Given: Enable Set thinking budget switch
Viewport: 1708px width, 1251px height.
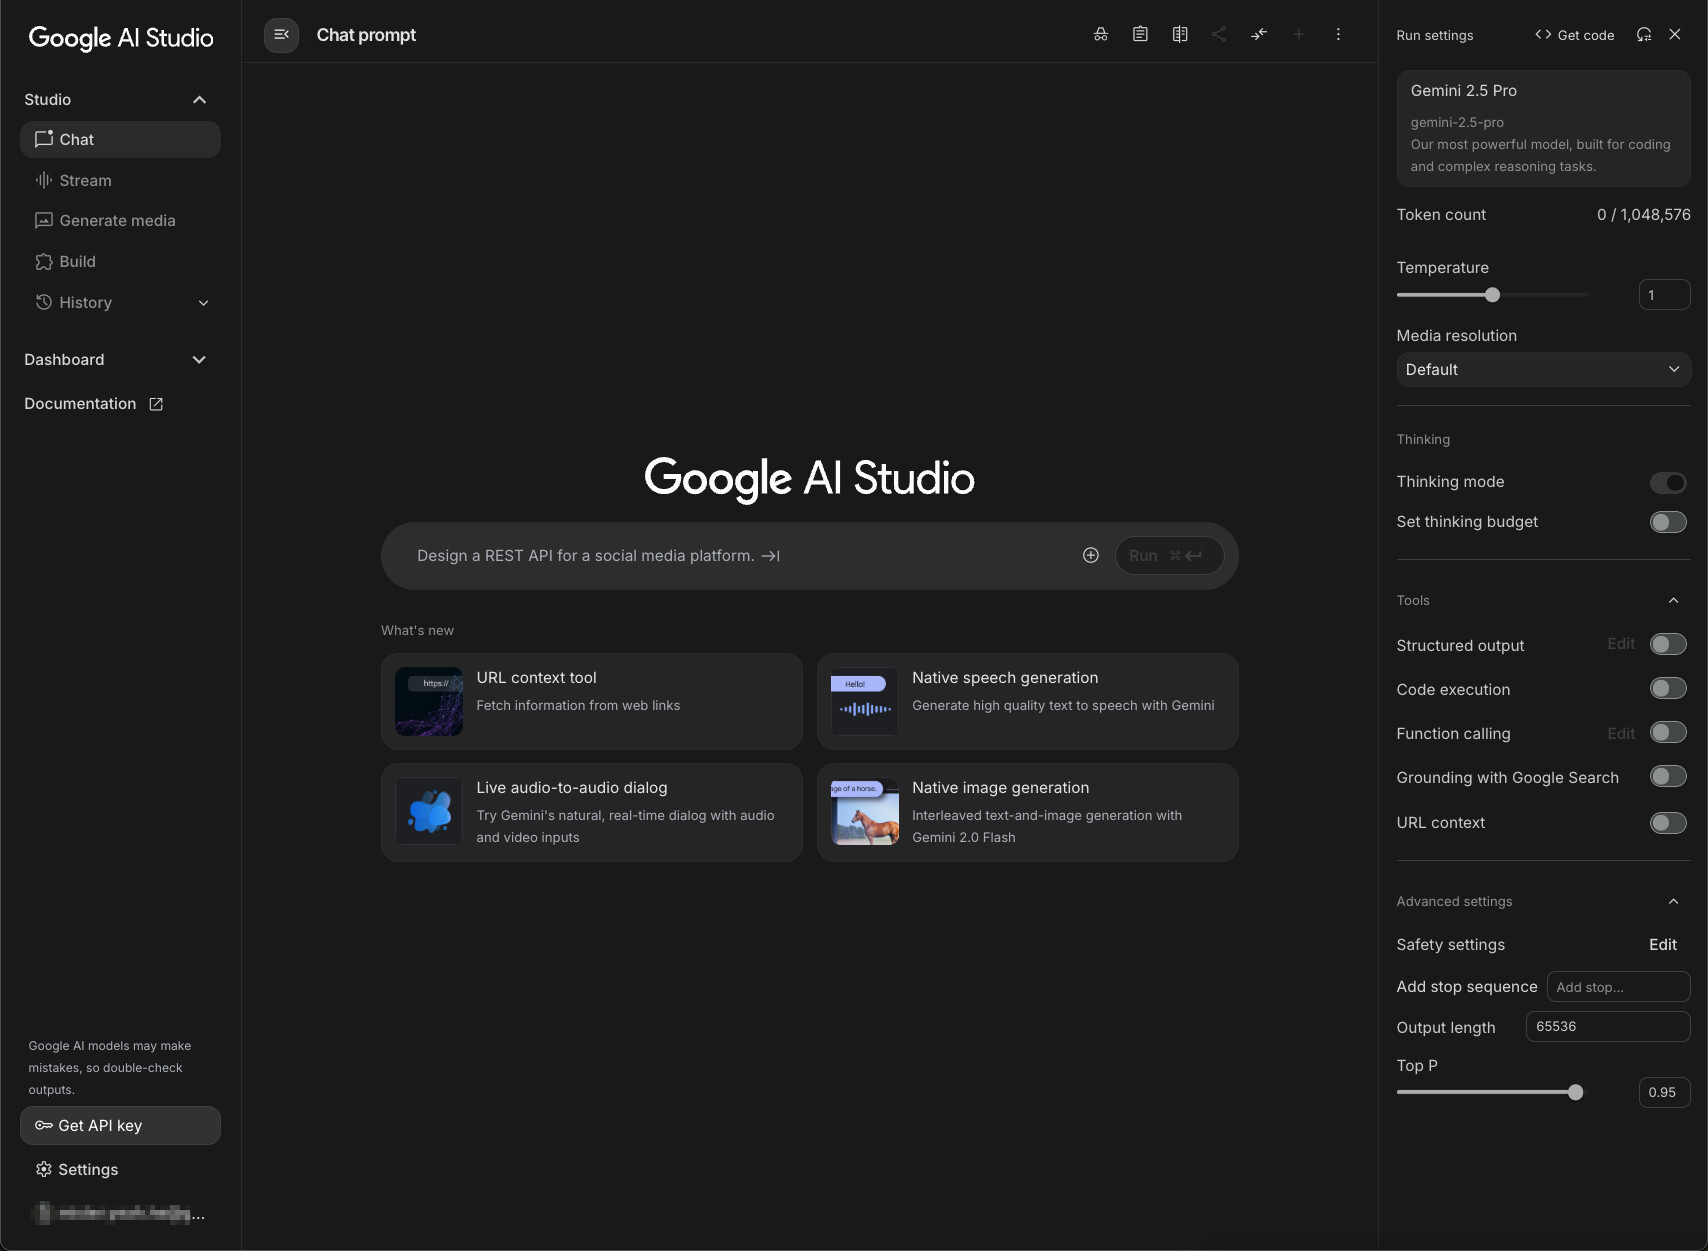Looking at the screenshot, I should tap(1668, 522).
